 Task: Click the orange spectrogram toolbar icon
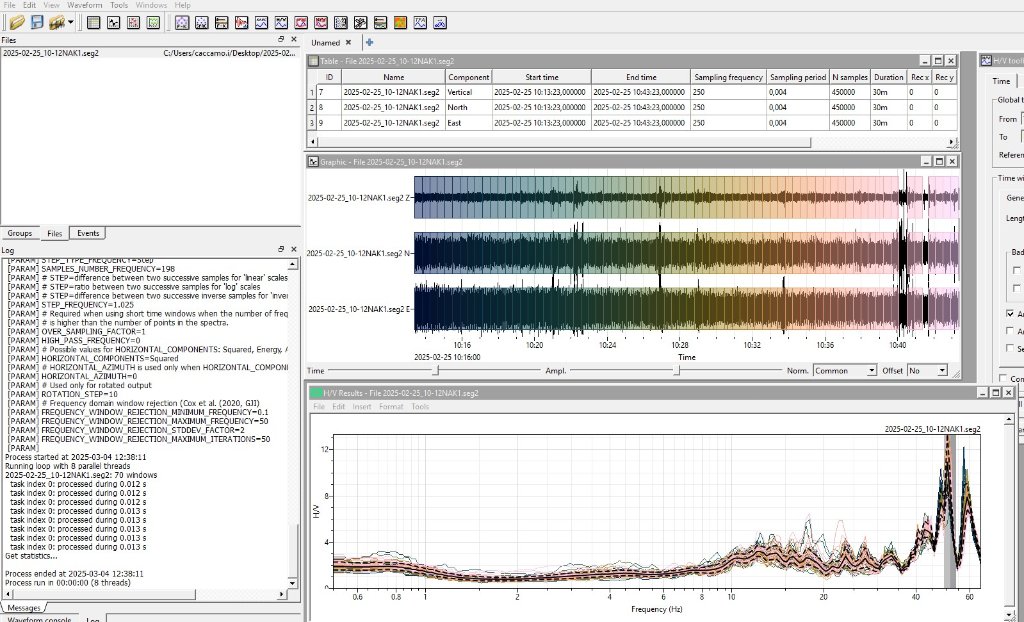coord(400,21)
